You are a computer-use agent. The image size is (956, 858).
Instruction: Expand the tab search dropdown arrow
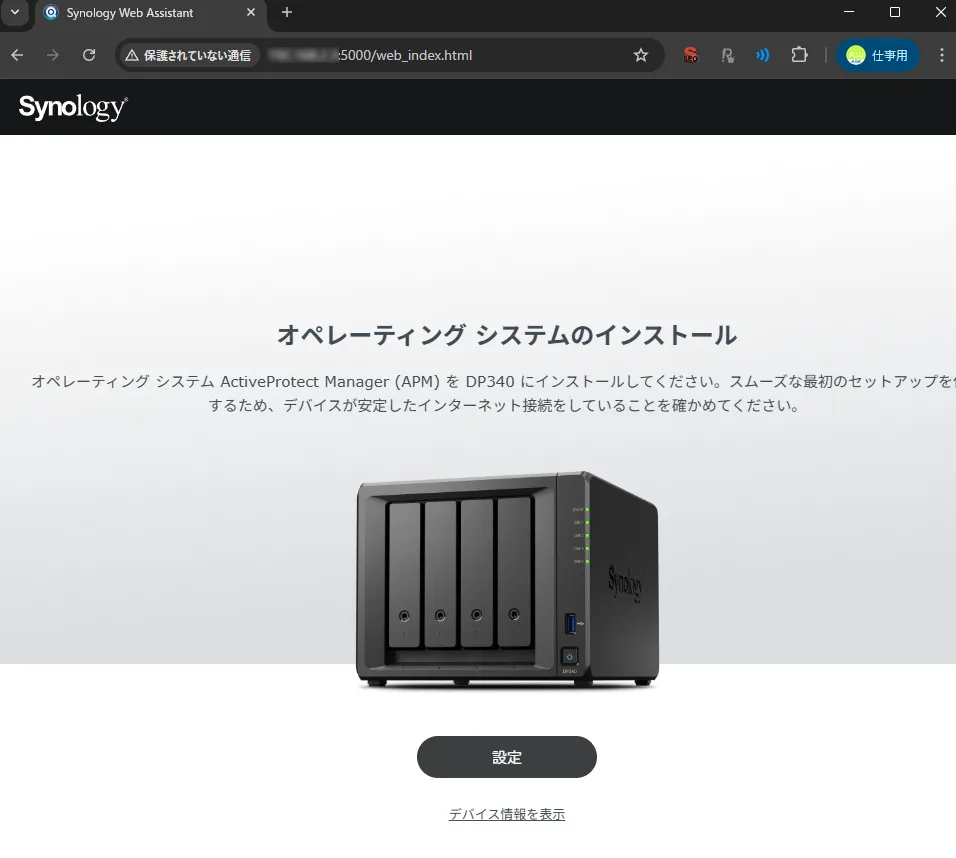click(15, 13)
